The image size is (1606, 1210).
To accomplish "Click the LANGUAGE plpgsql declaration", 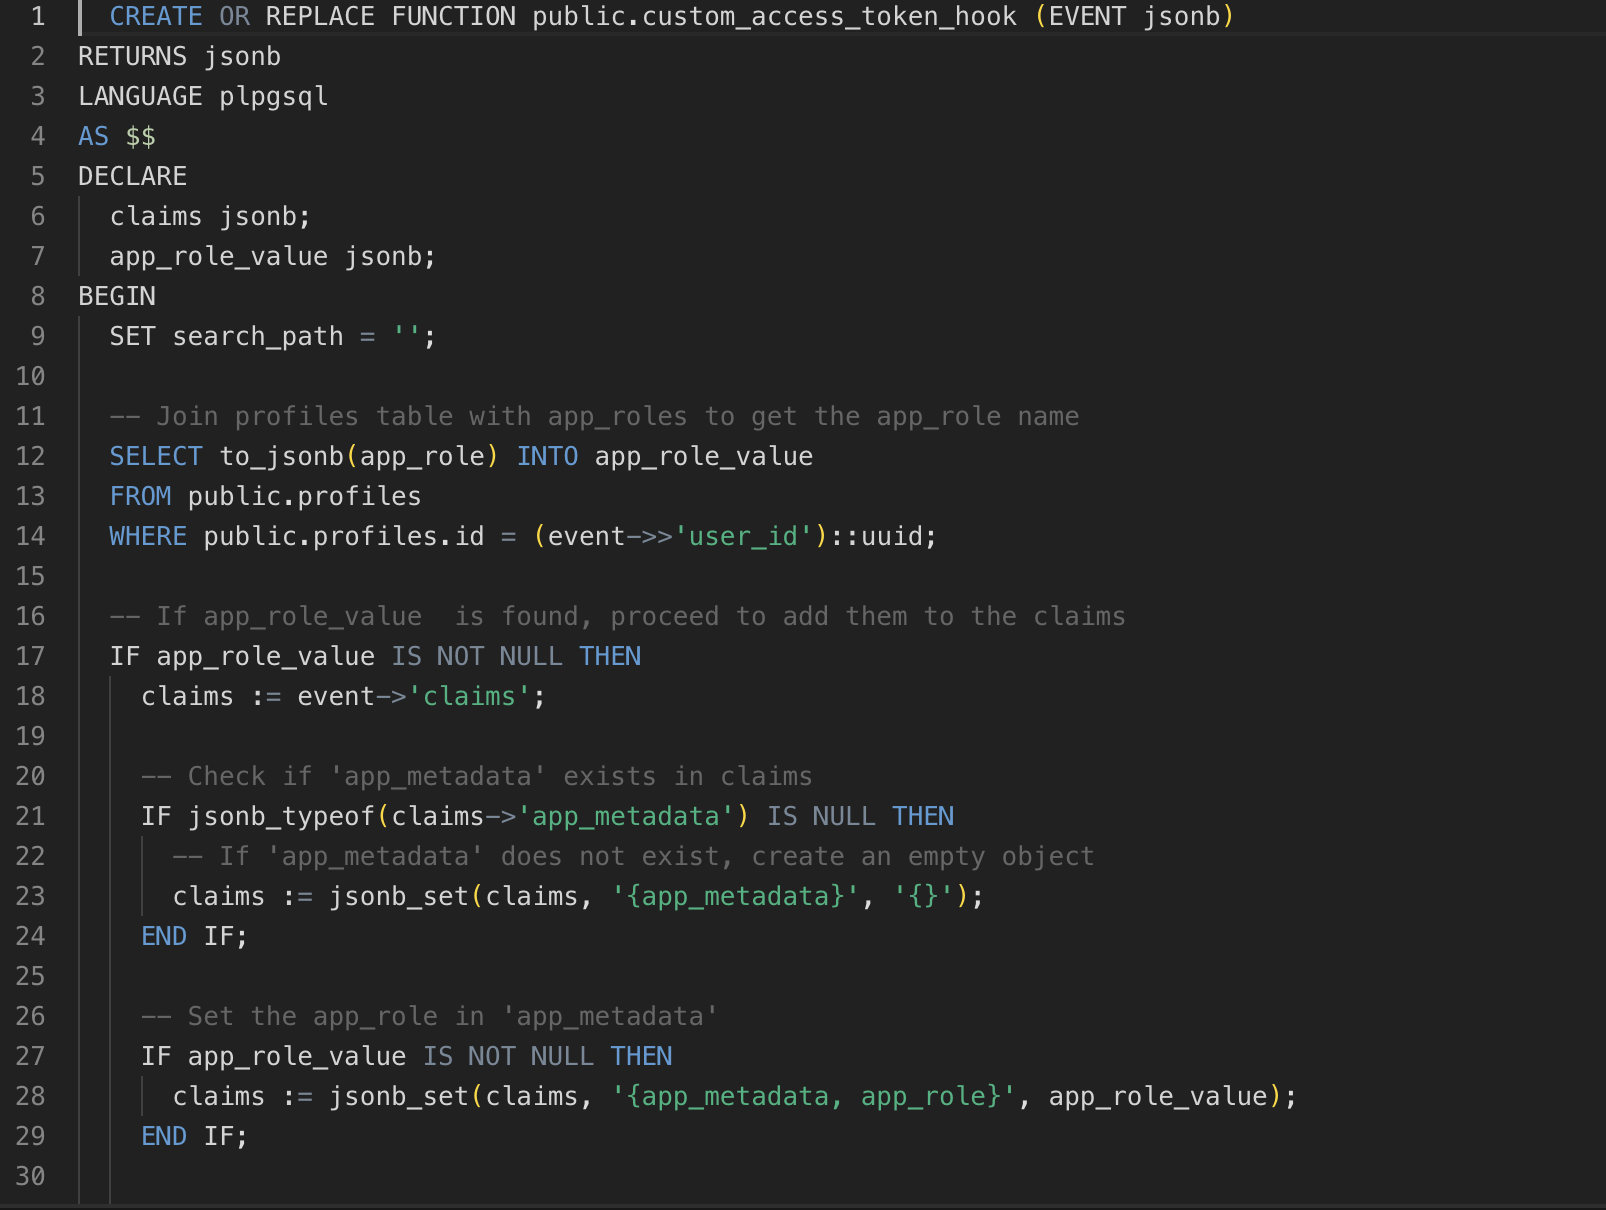I will tap(202, 95).
